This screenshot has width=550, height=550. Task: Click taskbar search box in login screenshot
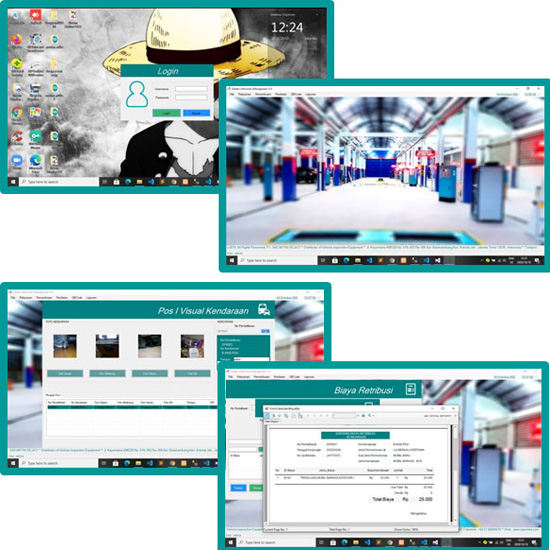tap(59, 182)
